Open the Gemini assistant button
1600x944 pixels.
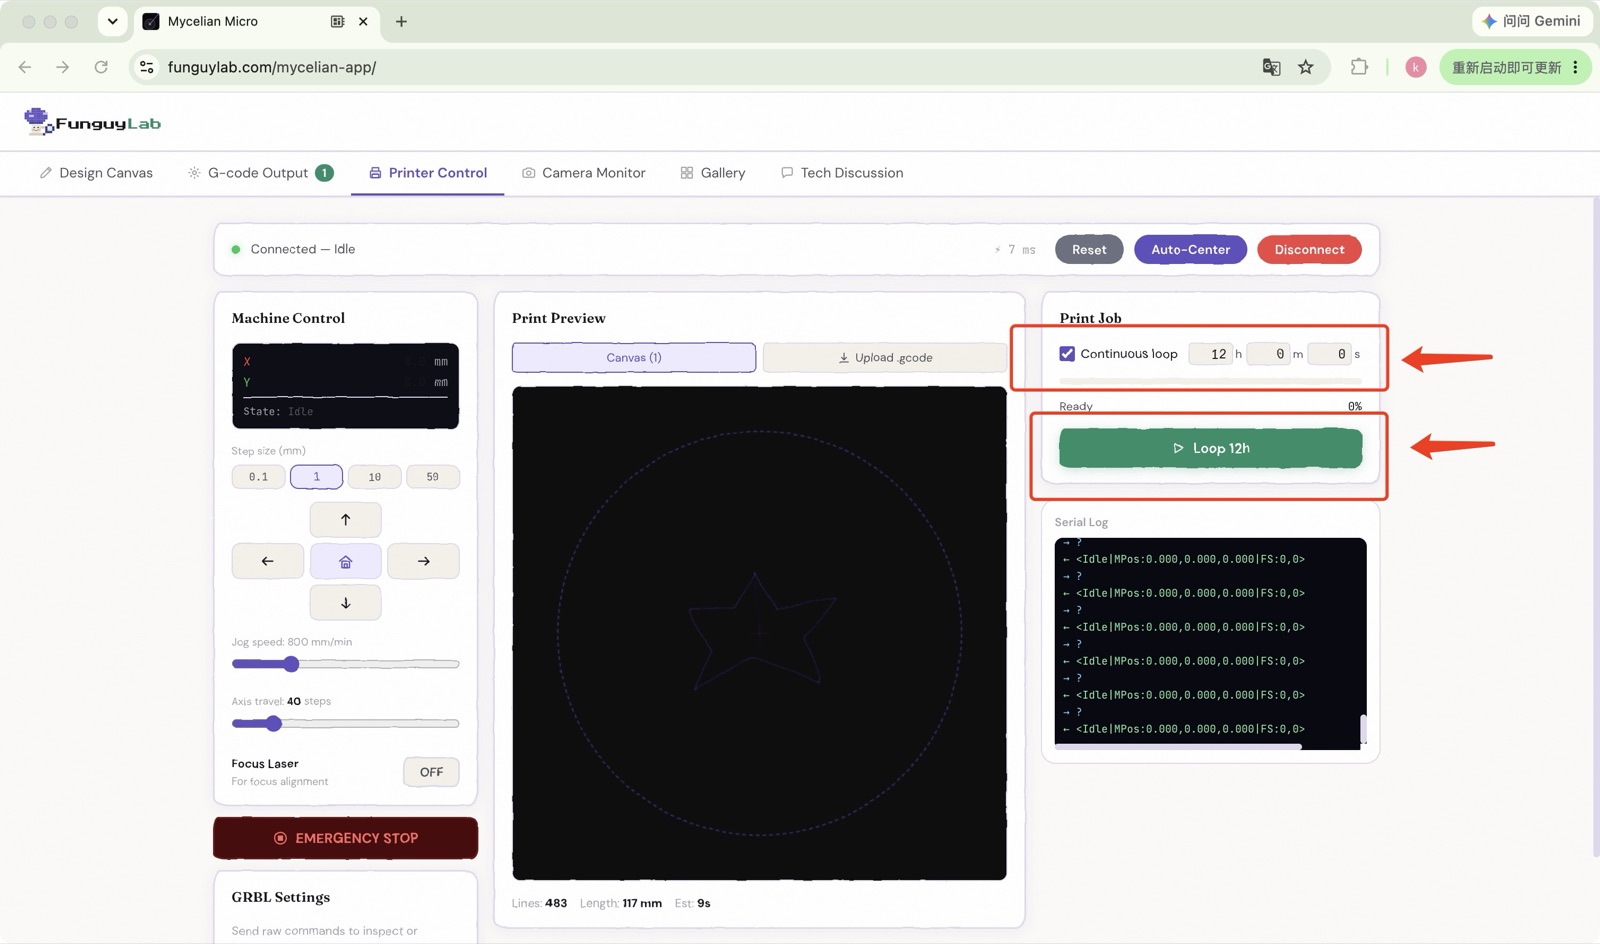pyautogui.click(x=1531, y=21)
